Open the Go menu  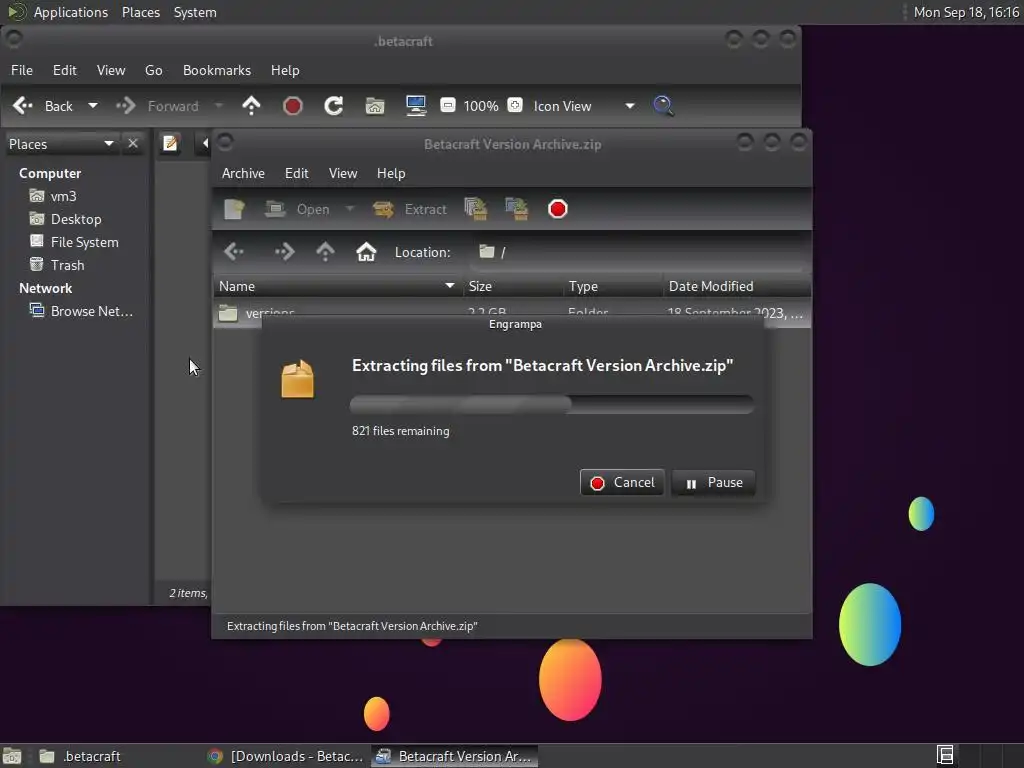click(x=153, y=70)
